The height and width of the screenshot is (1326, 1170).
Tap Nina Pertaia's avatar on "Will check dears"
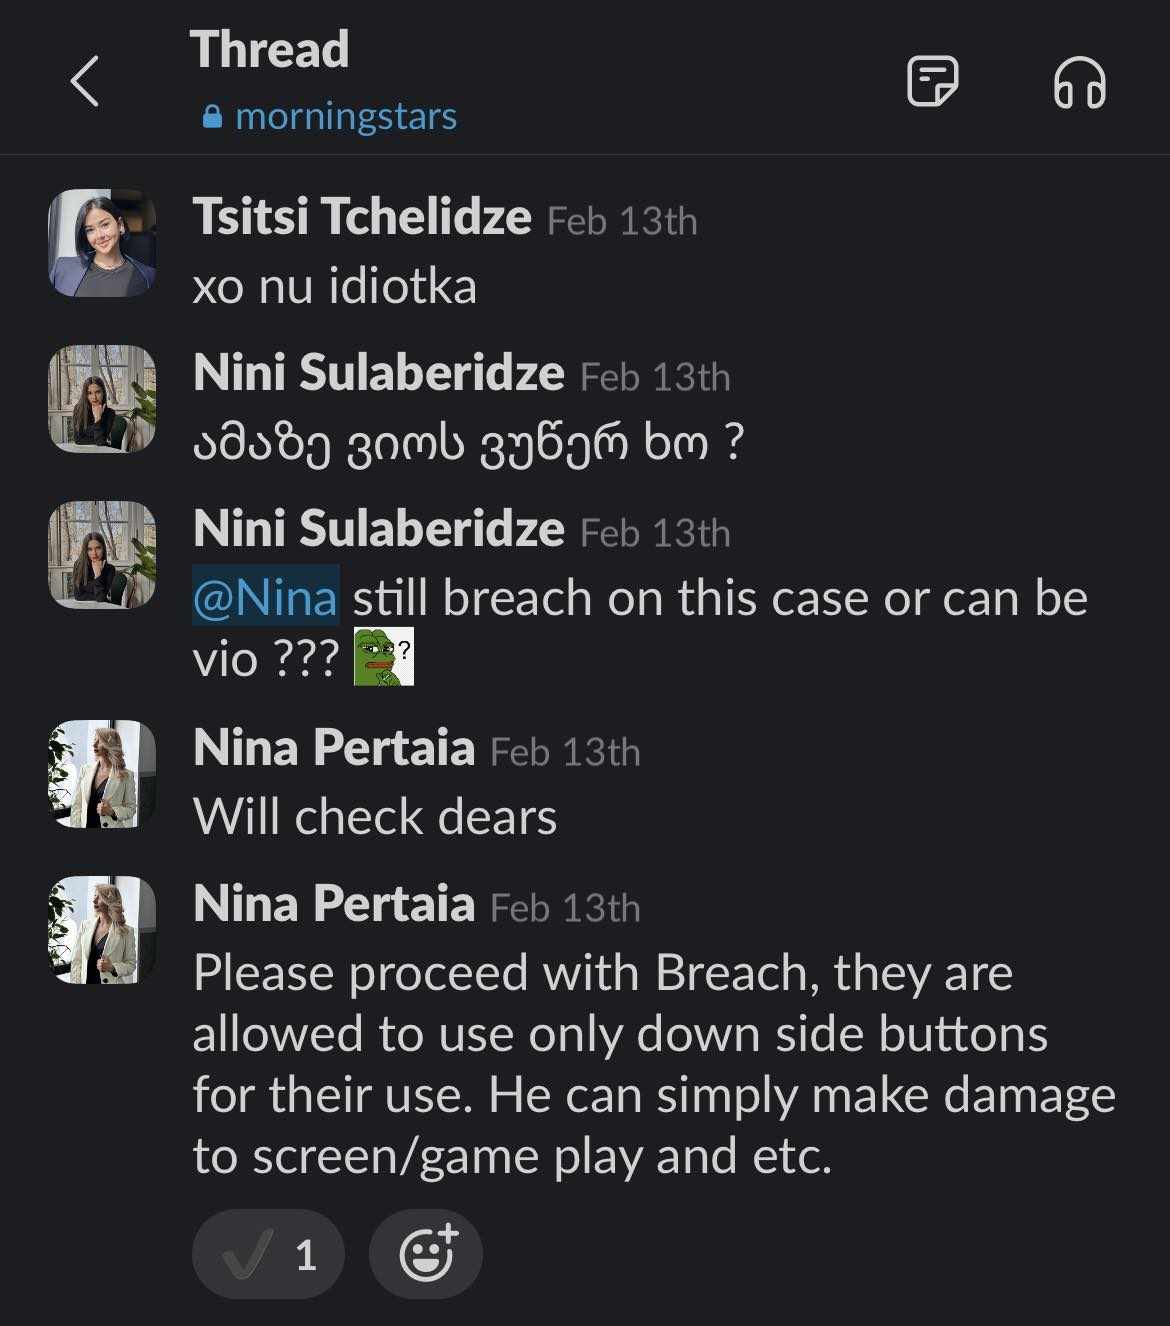[102, 774]
